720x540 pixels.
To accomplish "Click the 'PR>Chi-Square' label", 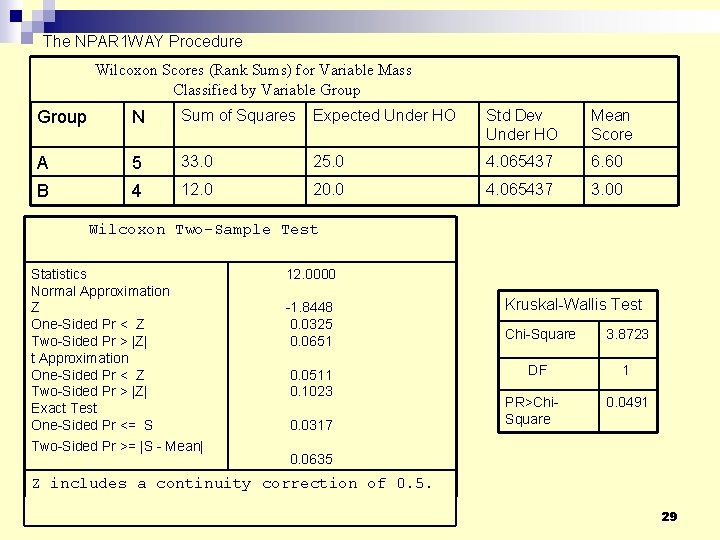I will 531,411.
